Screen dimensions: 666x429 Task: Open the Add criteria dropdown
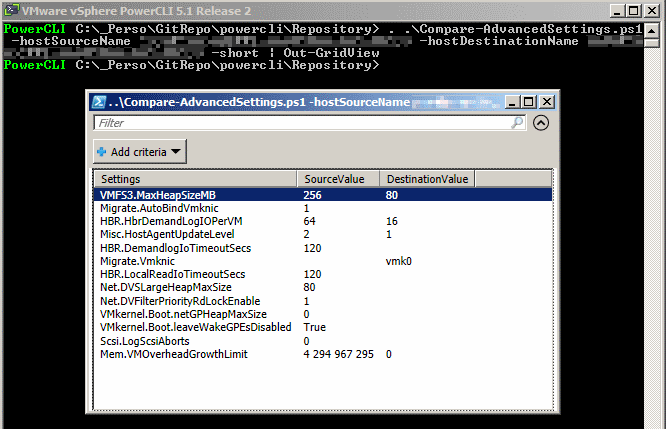tap(140, 152)
